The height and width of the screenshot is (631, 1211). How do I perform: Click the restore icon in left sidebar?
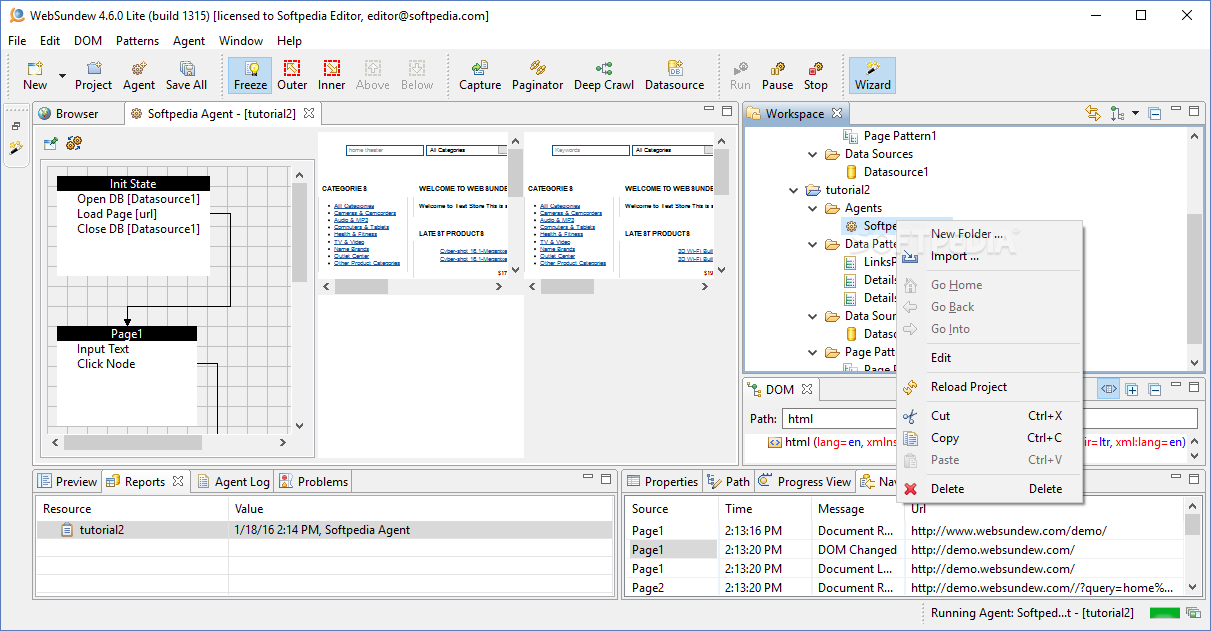click(x=16, y=126)
